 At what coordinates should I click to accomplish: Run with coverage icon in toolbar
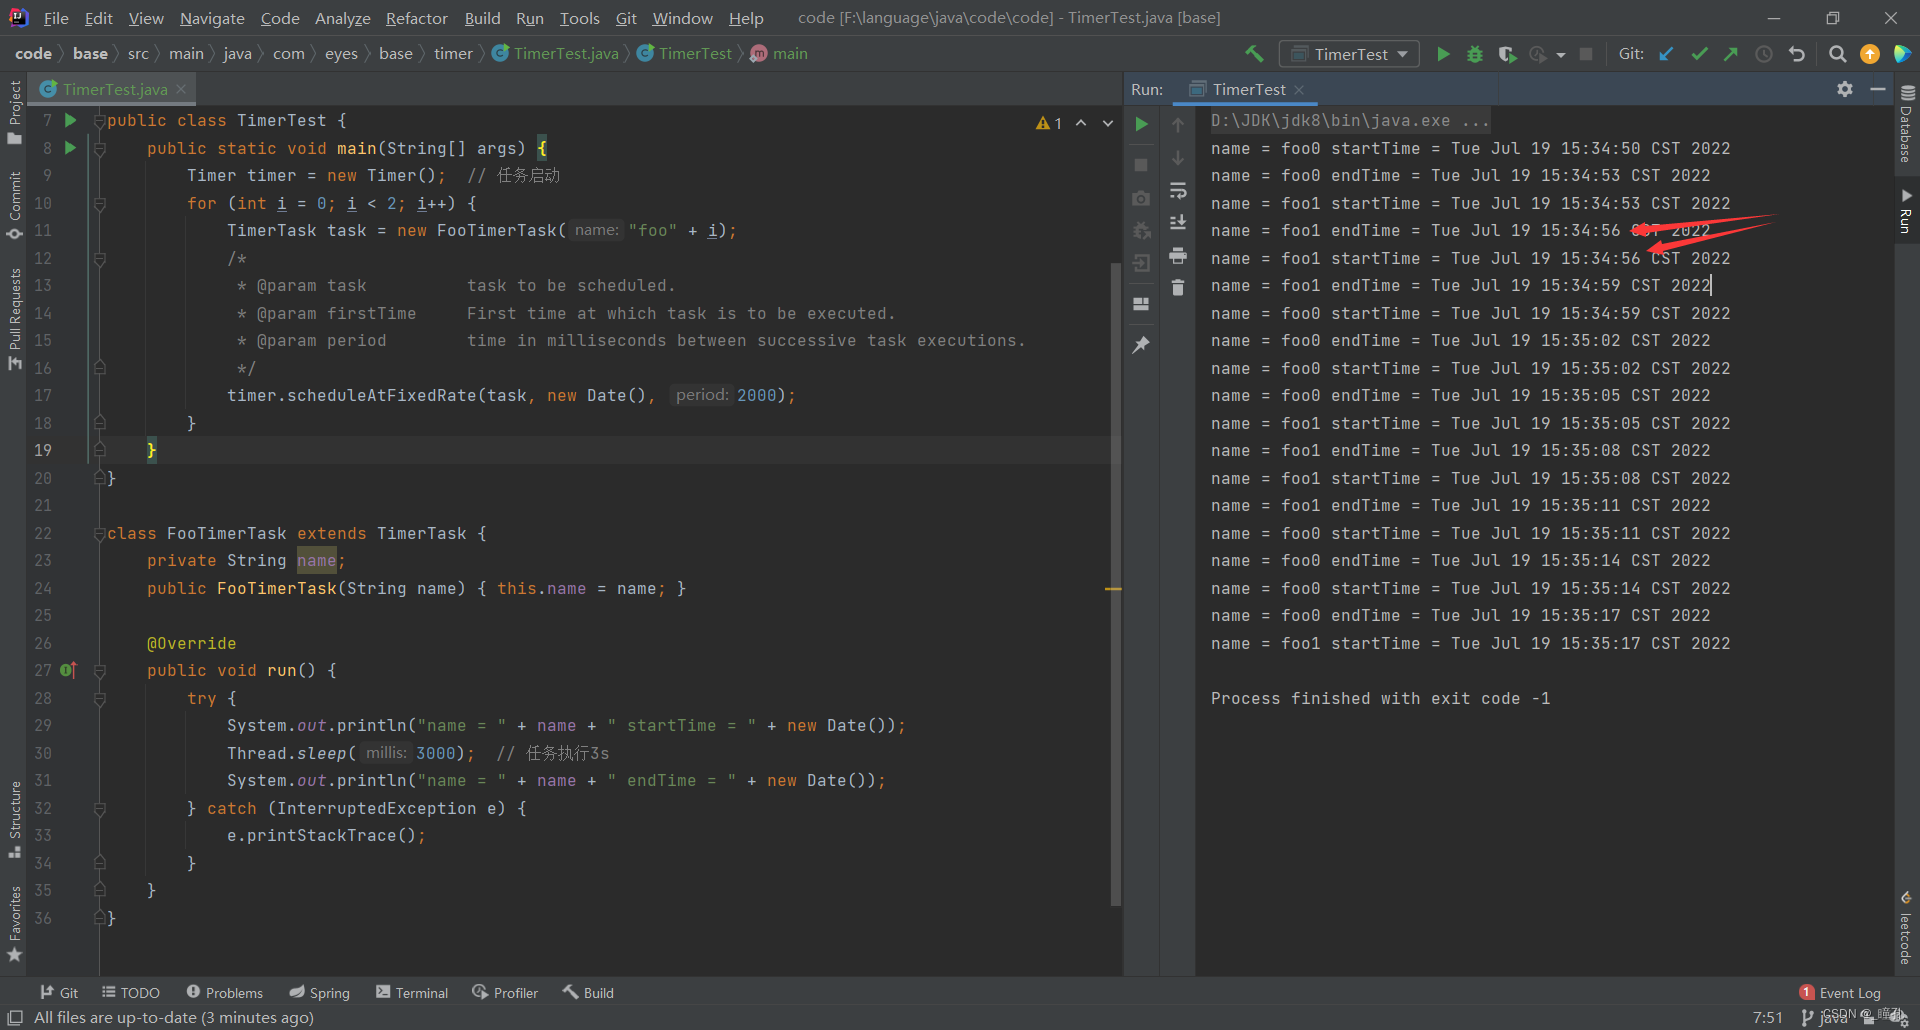click(1507, 54)
